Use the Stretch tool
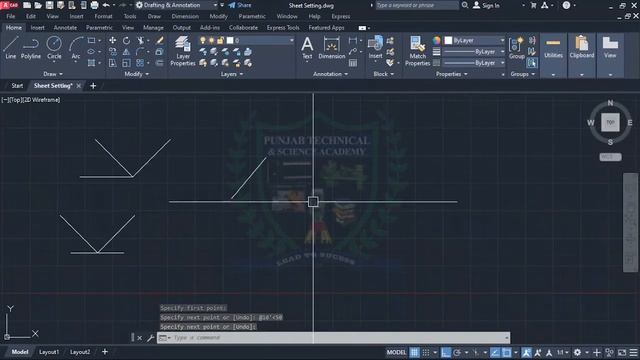The height and width of the screenshot is (360, 640). [x=112, y=63]
